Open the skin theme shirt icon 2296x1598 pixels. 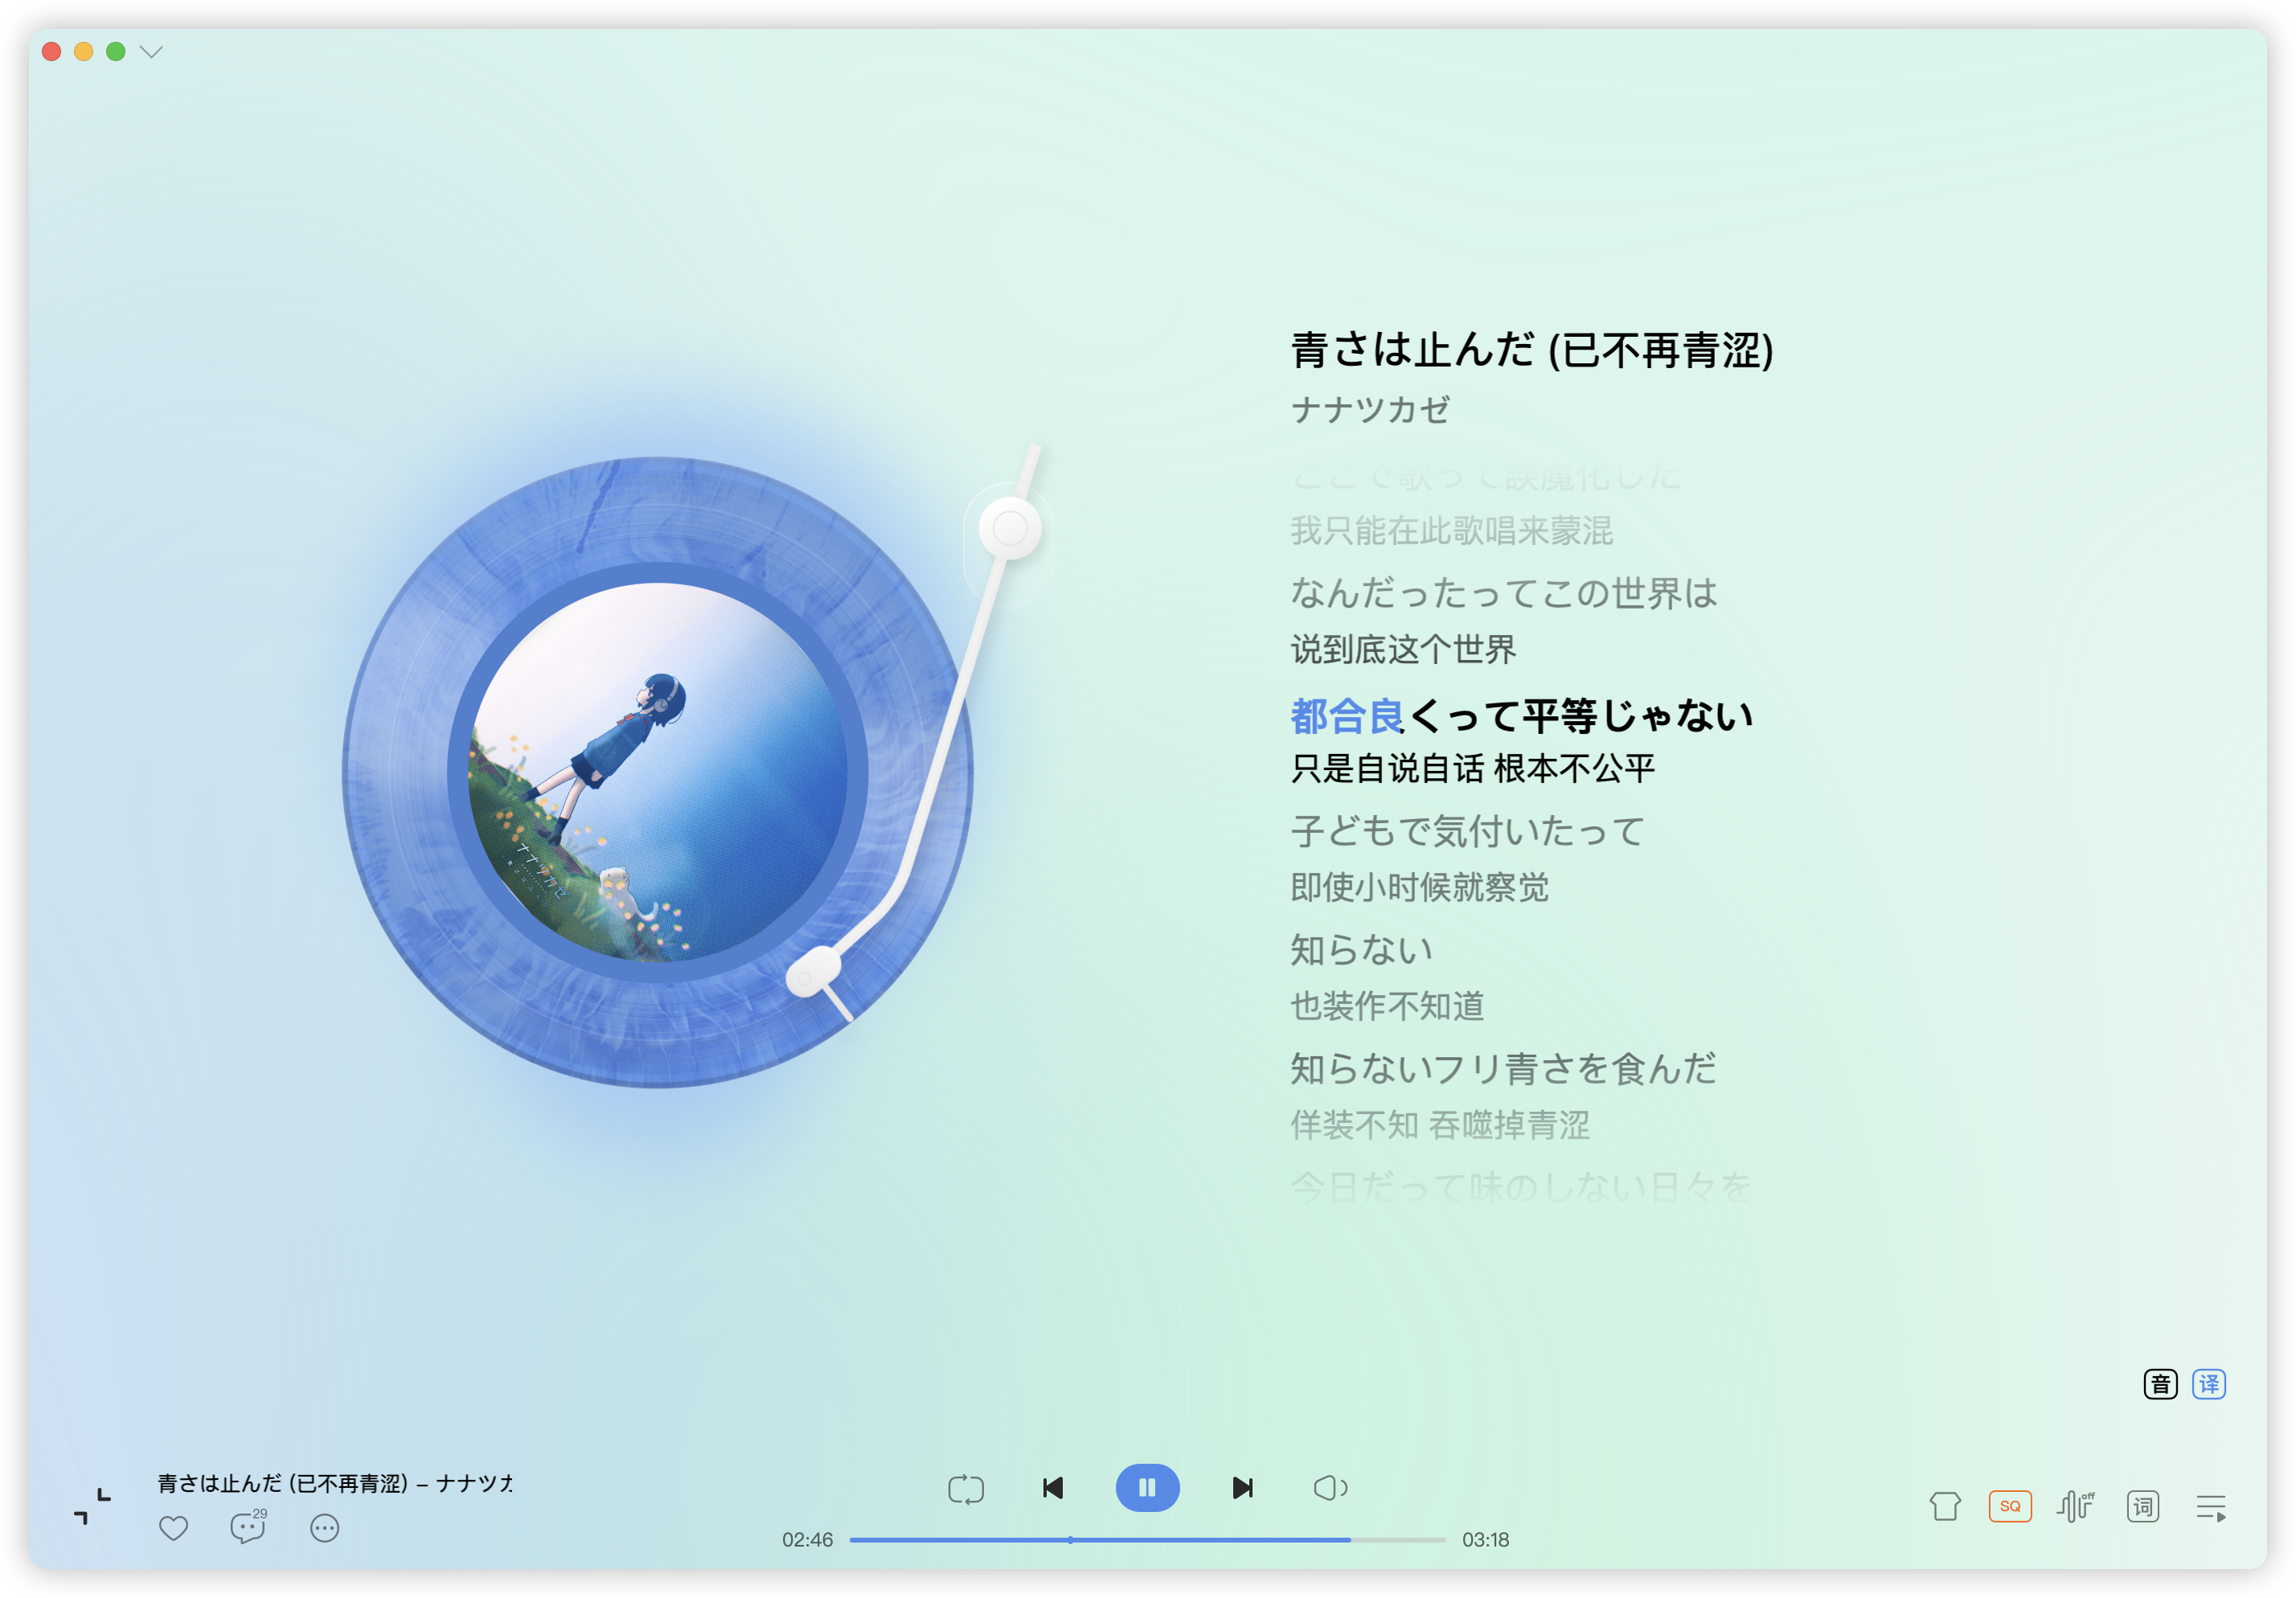point(1944,1506)
